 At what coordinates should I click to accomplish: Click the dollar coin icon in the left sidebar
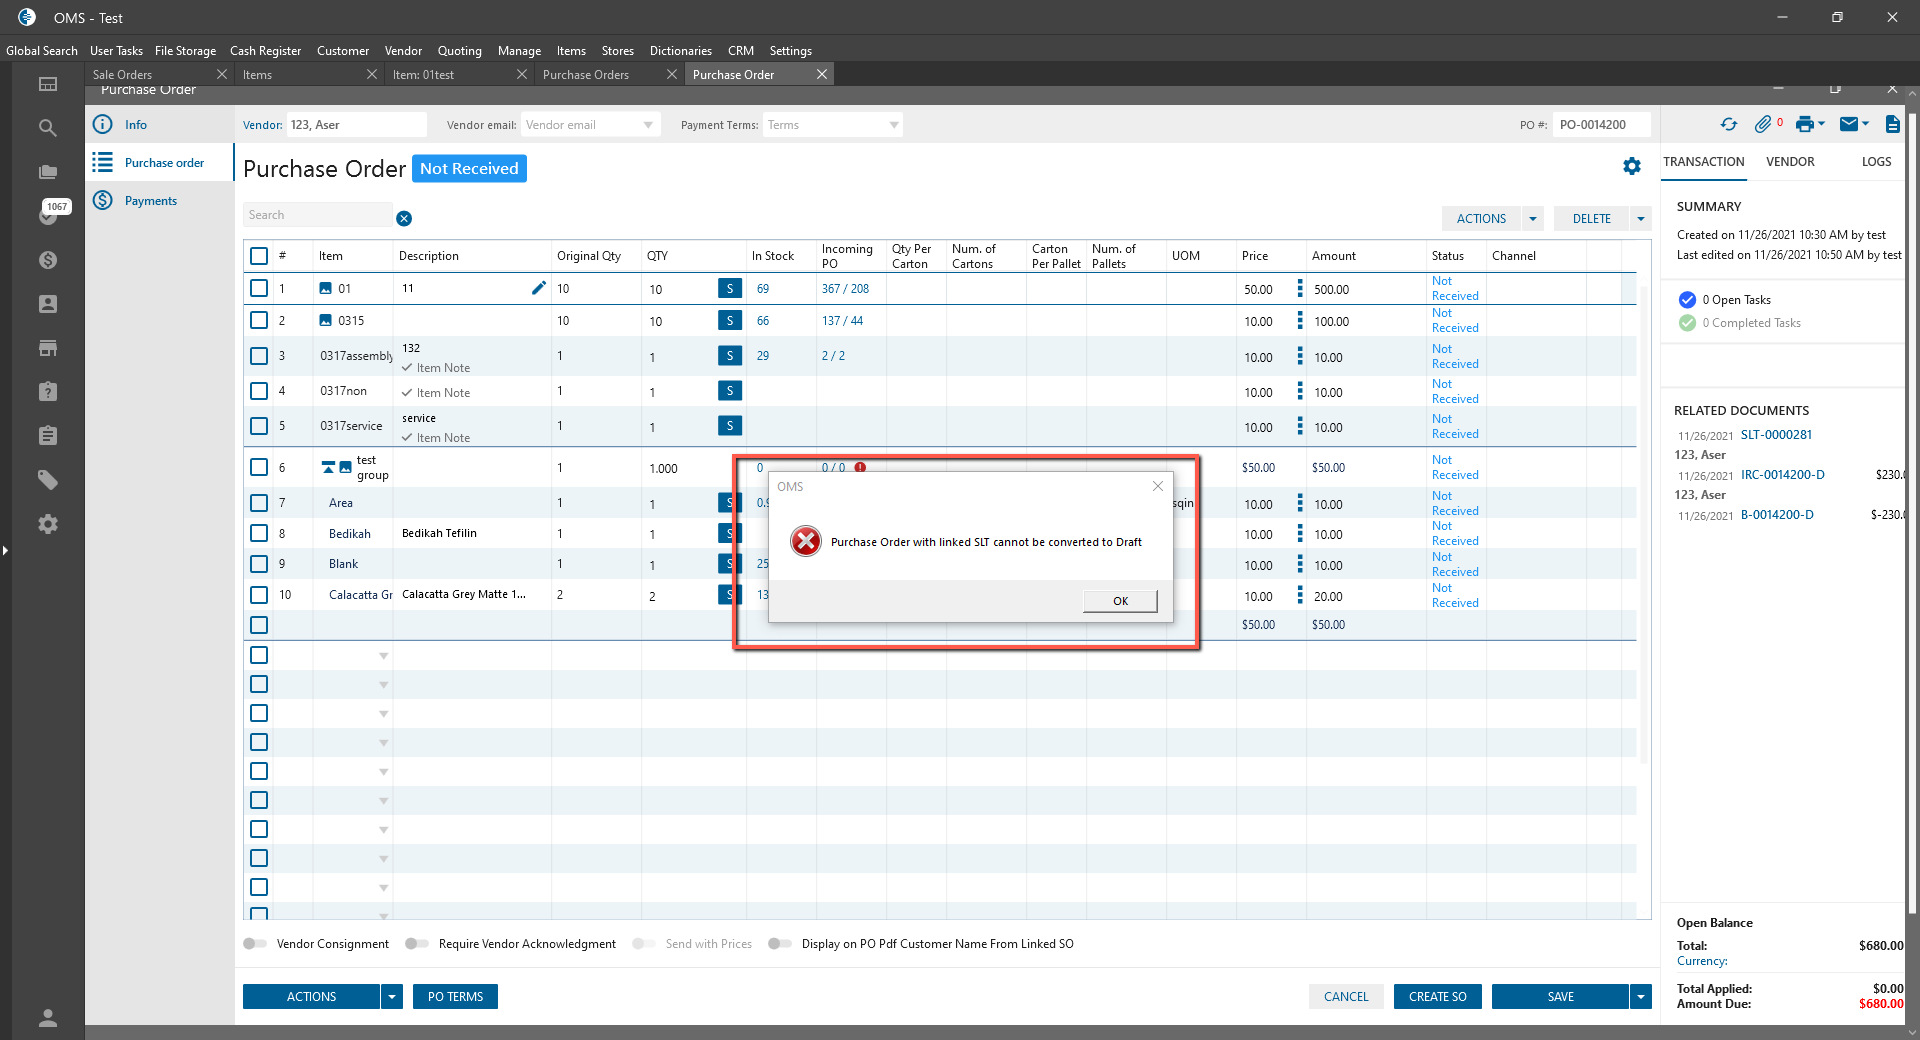coord(47,260)
